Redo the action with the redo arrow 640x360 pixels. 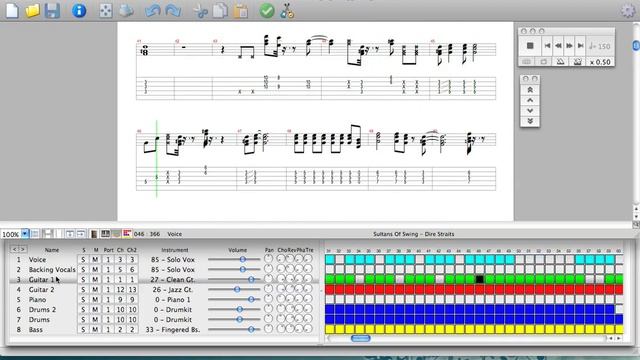[x=173, y=11]
